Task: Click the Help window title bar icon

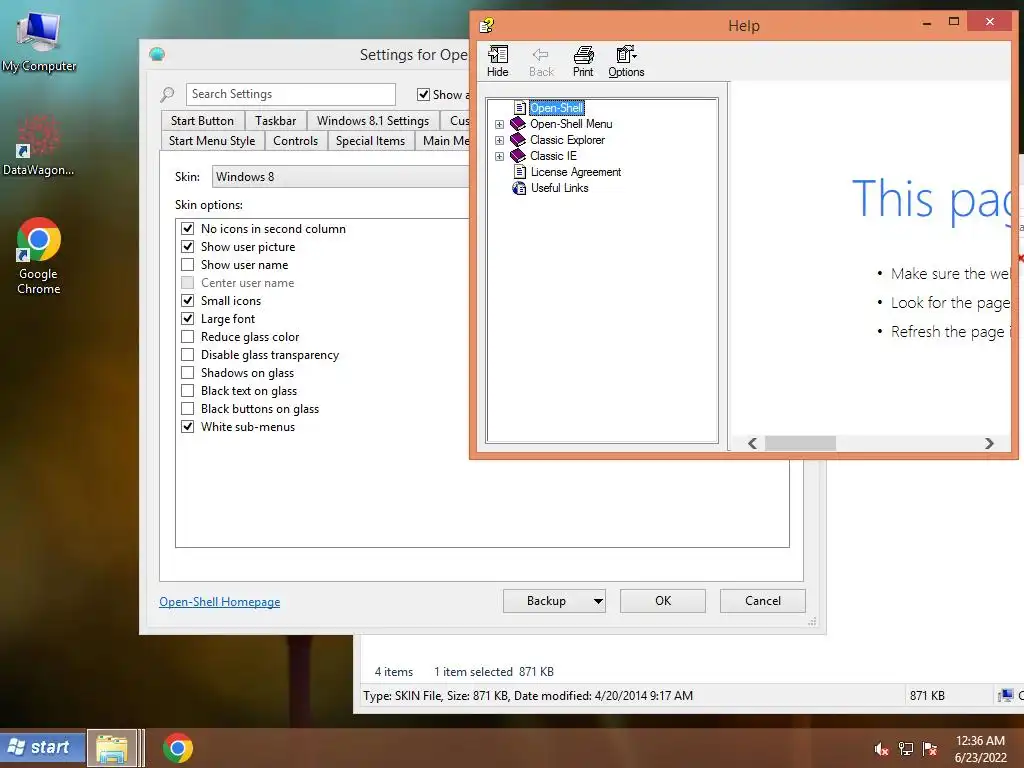Action: click(487, 25)
